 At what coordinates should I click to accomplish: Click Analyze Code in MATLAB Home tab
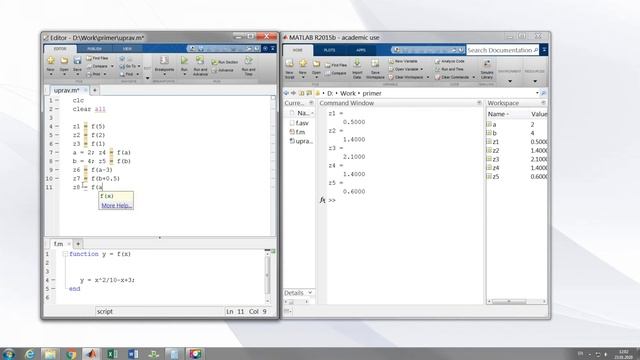[x=449, y=61]
